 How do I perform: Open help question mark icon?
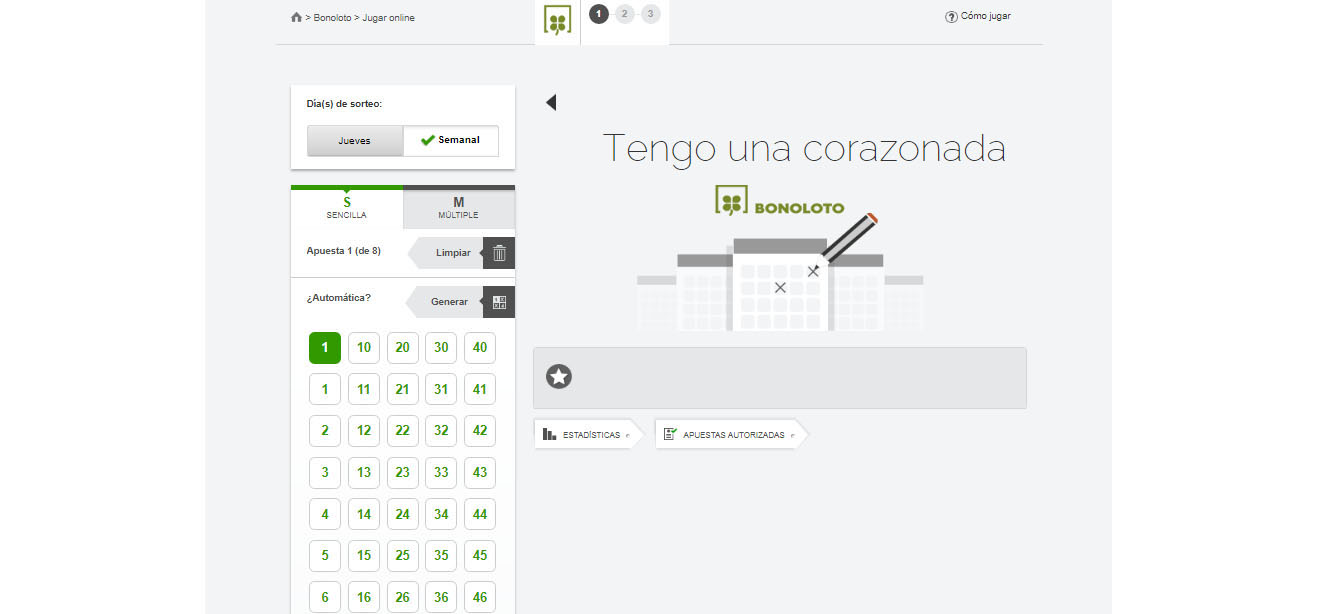951,17
